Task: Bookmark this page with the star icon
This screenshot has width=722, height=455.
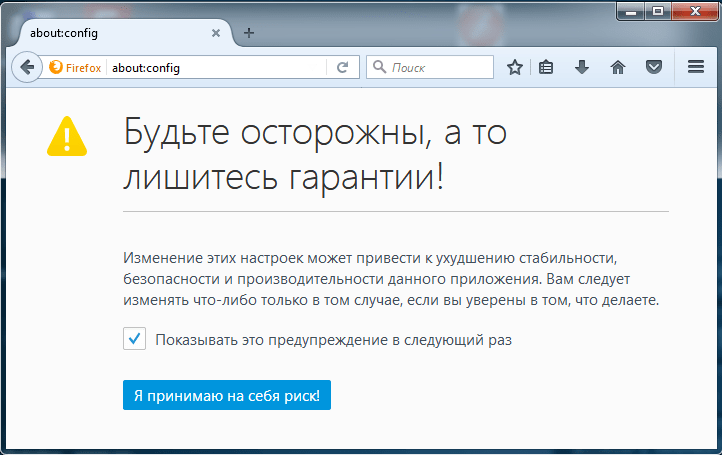Action: (x=514, y=67)
